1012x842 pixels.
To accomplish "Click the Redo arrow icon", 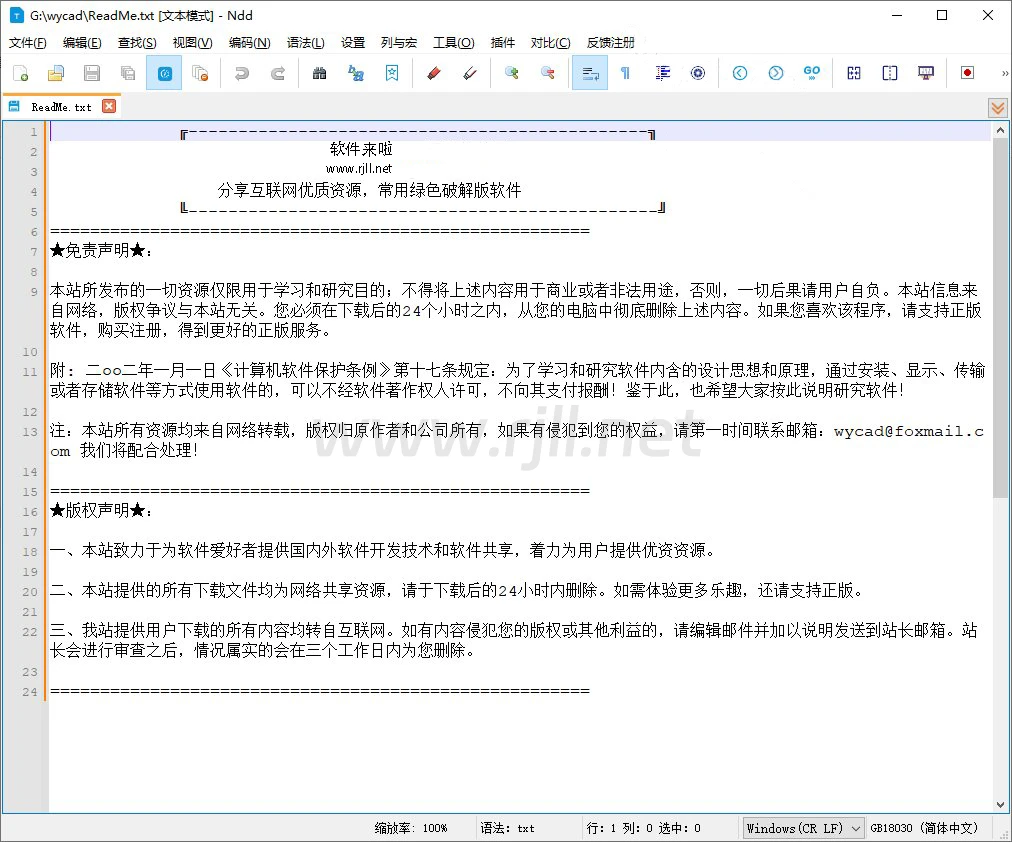I will pos(278,73).
